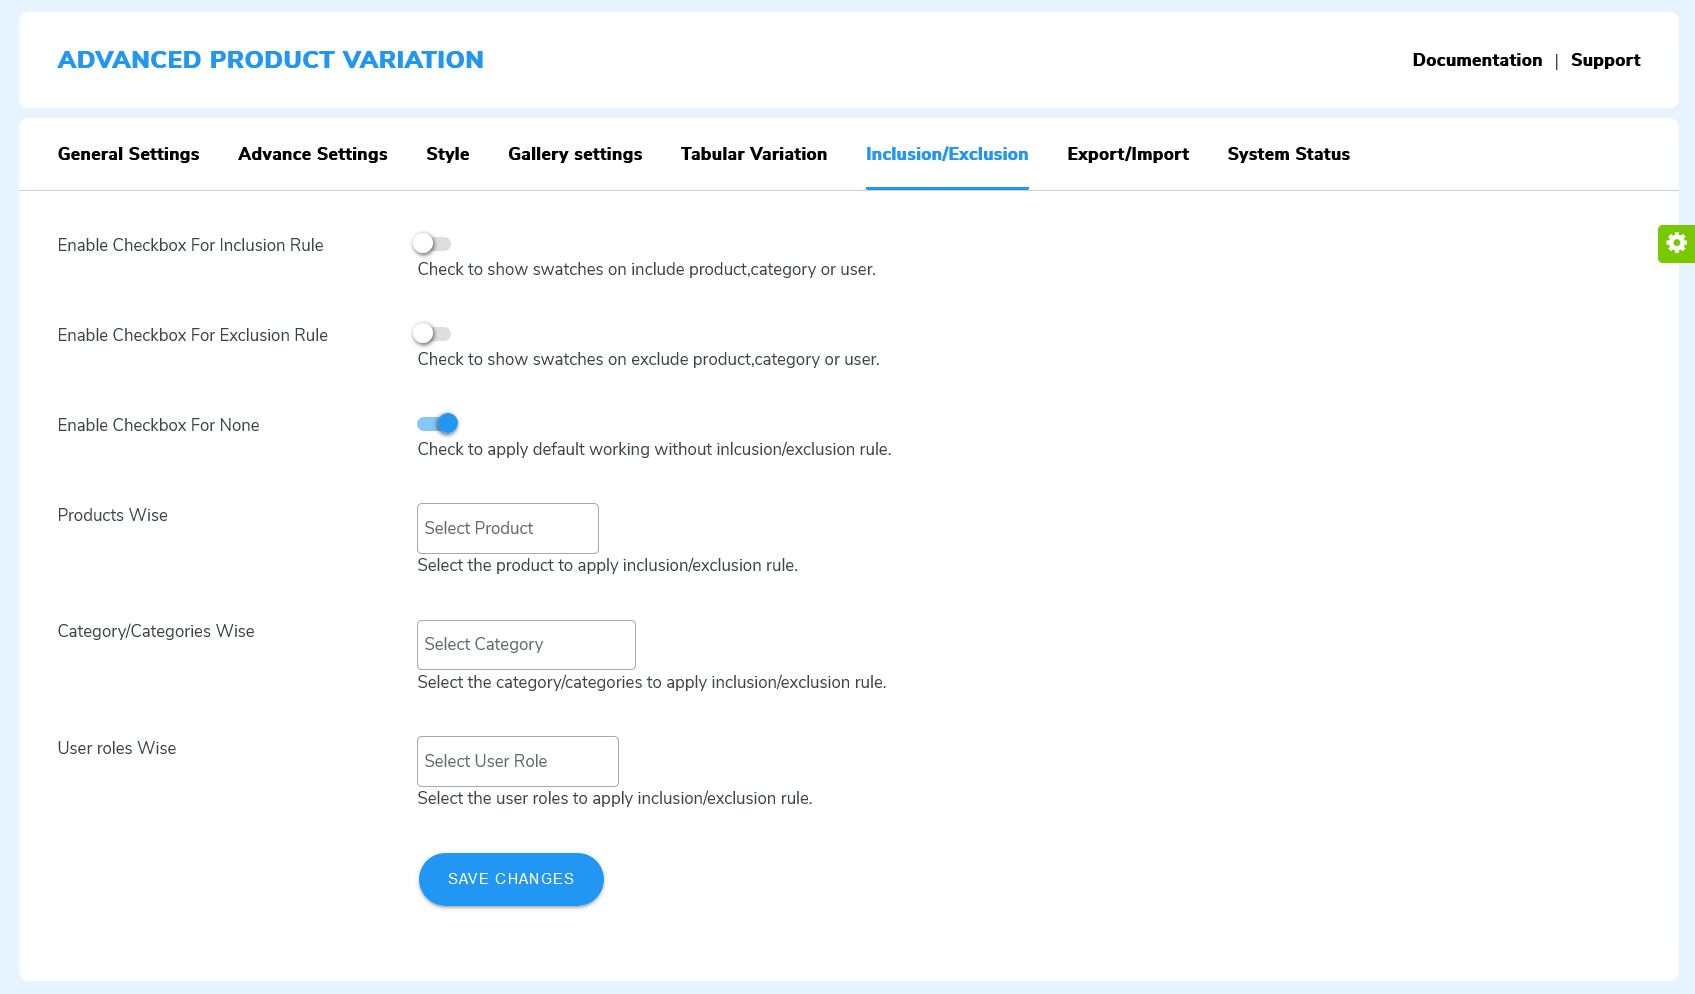This screenshot has height=994, width=1695.
Task: Open the Select Product dropdown
Action: point(508,528)
